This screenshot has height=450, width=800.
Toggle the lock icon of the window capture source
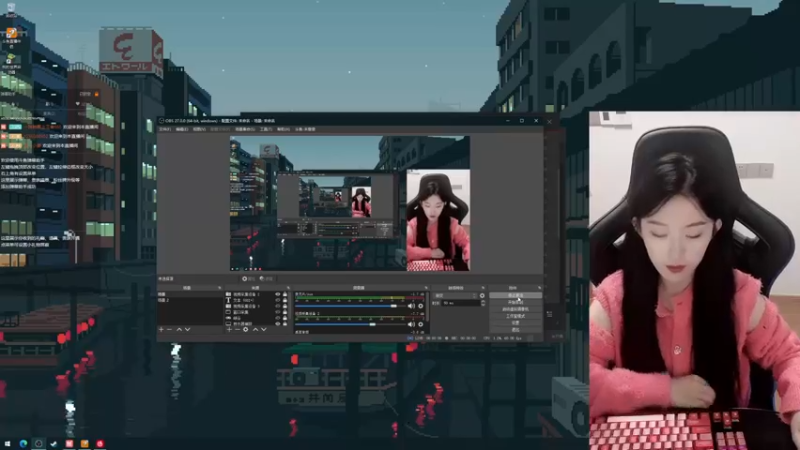pyautogui.click(x=285, y=312)
